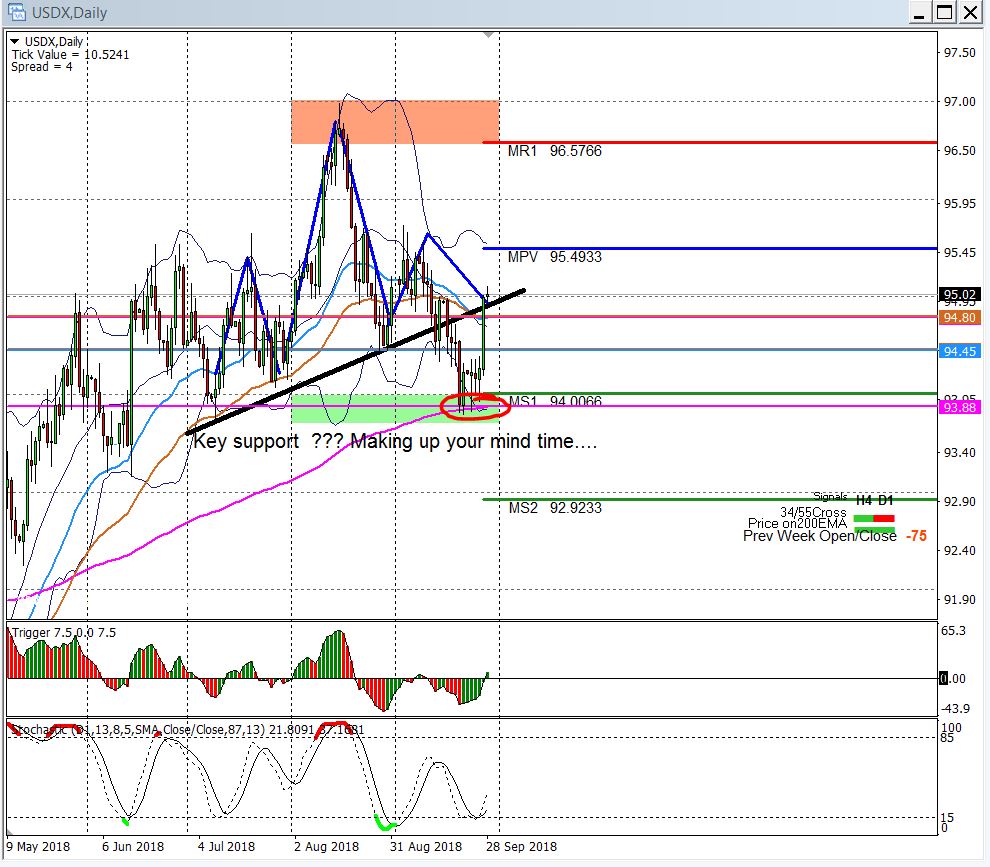Click the green oversold arc on Stochastic
This screenshot has height=867, width=990.
point(384,823)
